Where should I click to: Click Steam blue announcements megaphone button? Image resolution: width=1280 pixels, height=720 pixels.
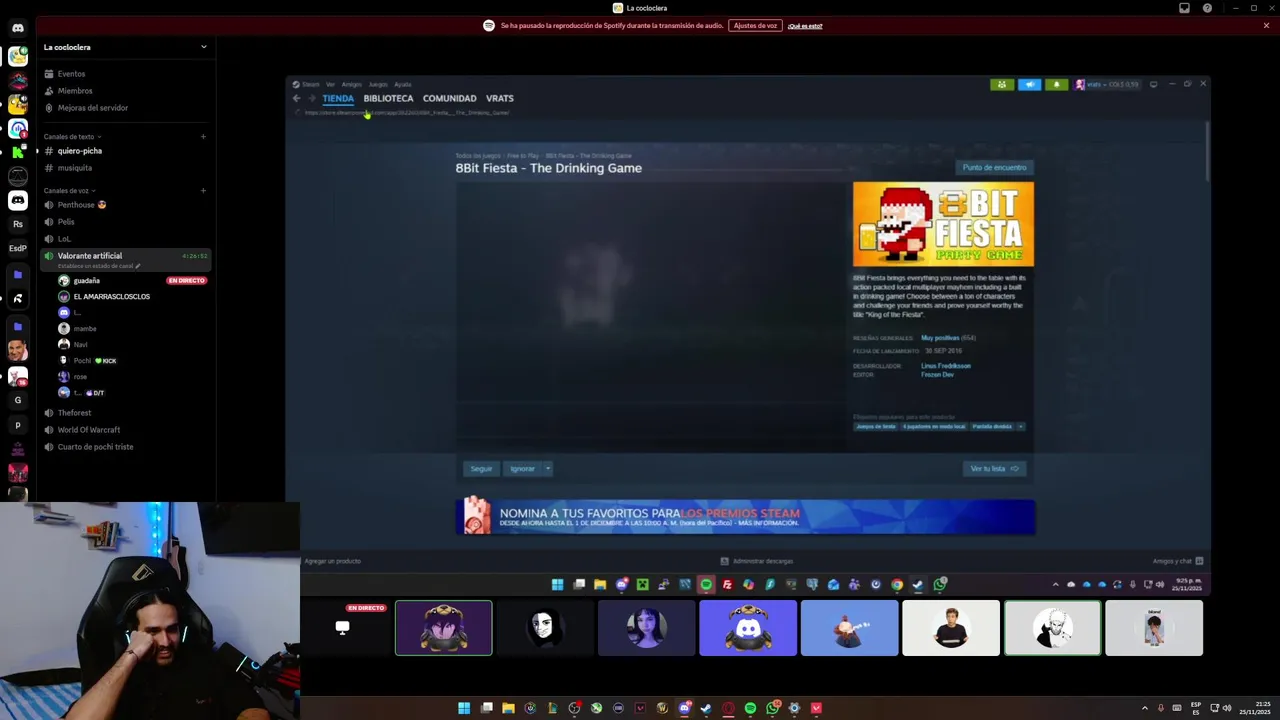[1029, 85]
